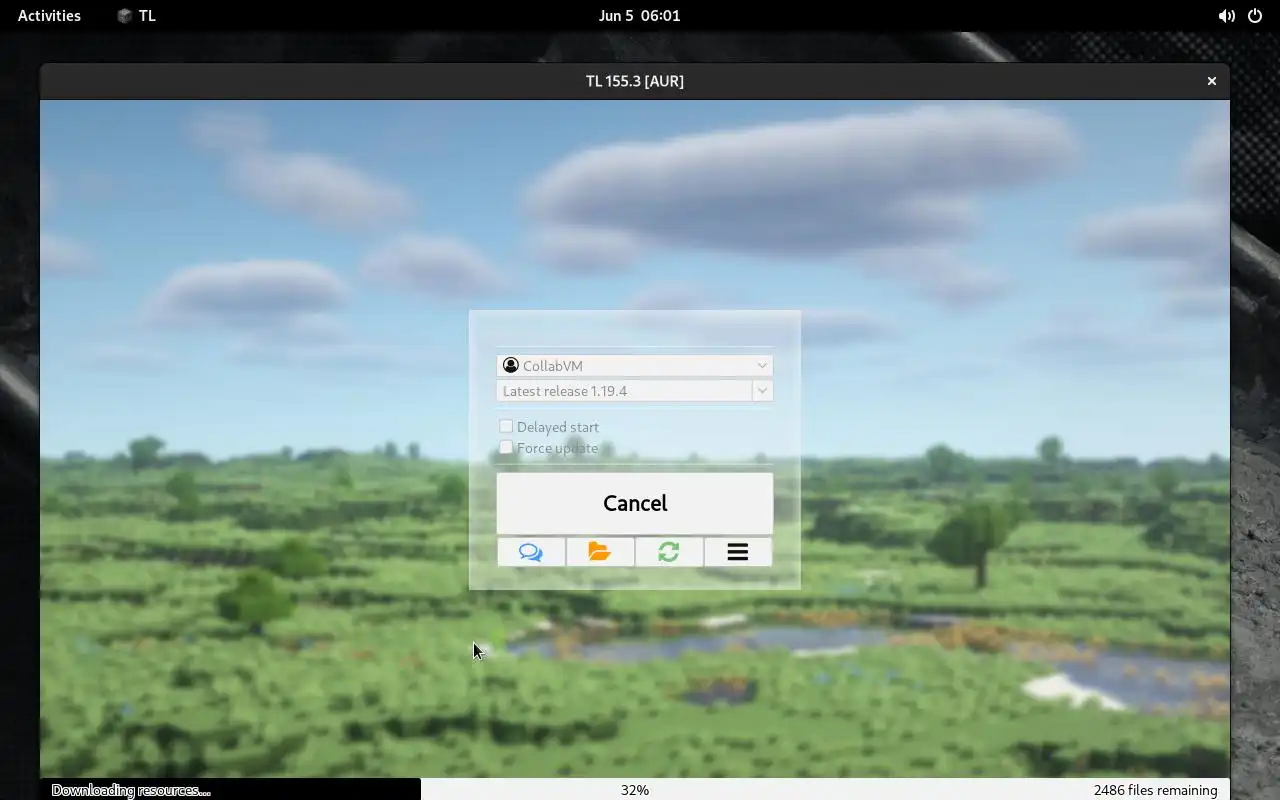The height and width of the screenshot is (800, 1280).
Task: Open the Activities overview
Action: coord(49,16)
